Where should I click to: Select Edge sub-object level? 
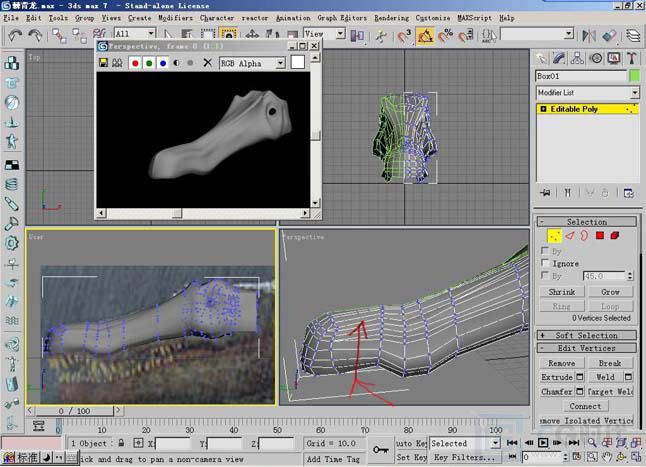coord(570,236)
